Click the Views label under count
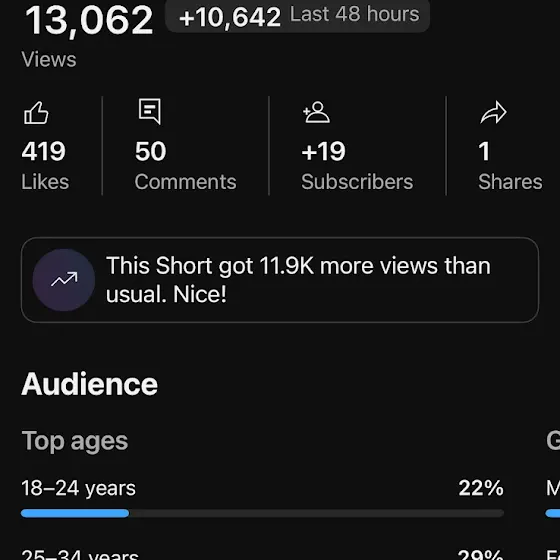560x560 pixels. [x=49, y=59]
